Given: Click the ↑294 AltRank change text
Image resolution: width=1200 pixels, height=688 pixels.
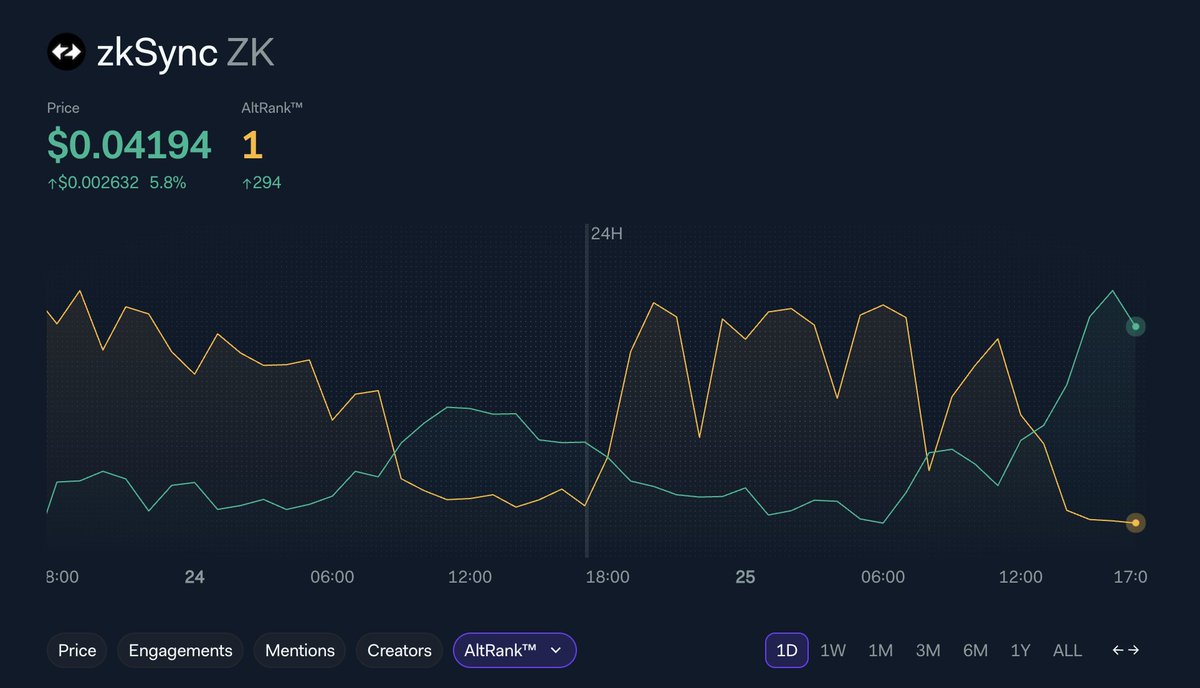Looking at the screenshot, I should [262, 183].
